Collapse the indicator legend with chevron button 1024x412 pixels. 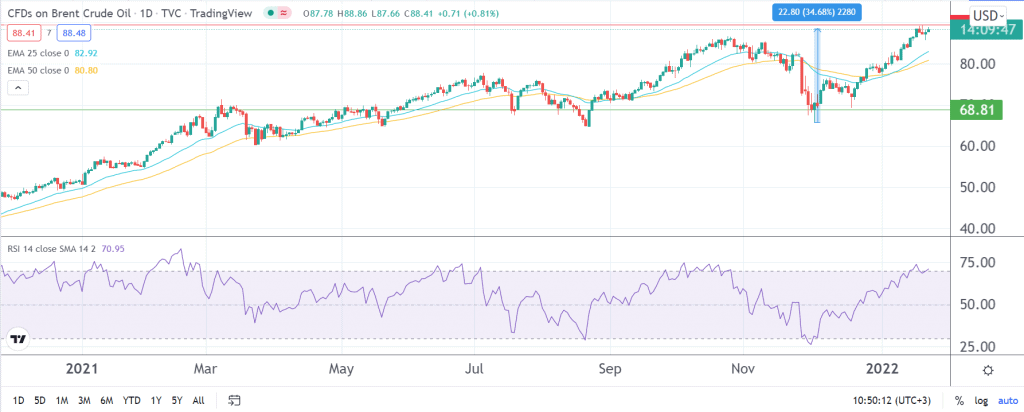(17, 88)
